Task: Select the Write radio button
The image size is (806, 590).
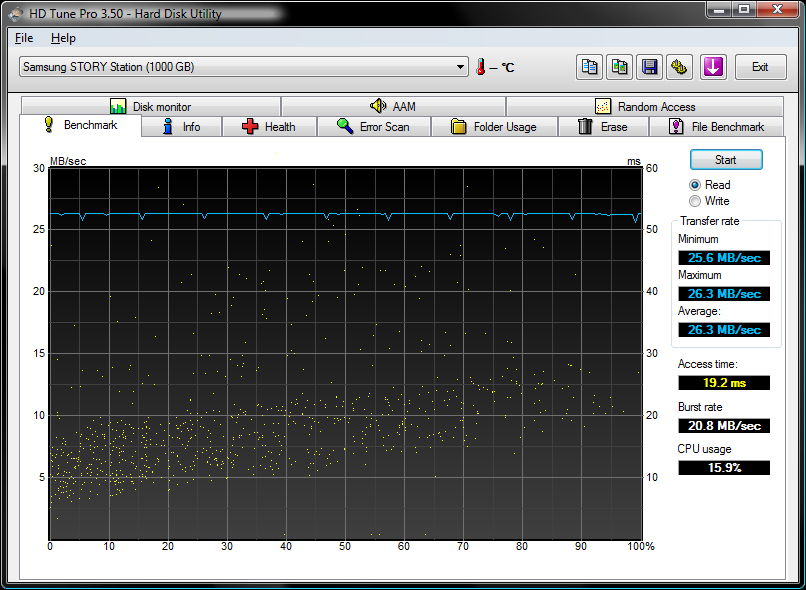Action: coord(695,201)
